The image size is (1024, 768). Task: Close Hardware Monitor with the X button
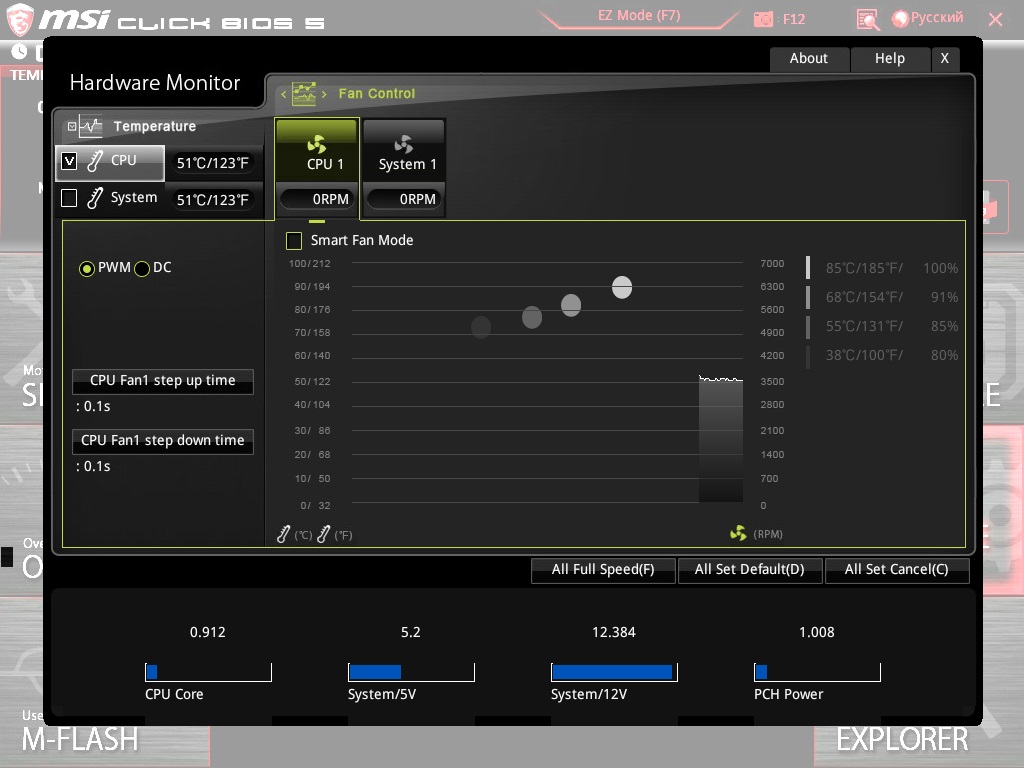click(944, 59)
